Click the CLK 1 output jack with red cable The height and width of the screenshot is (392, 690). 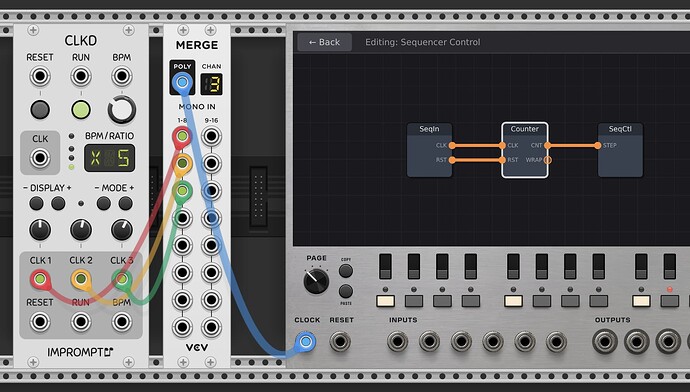click(x=40, y=279)
